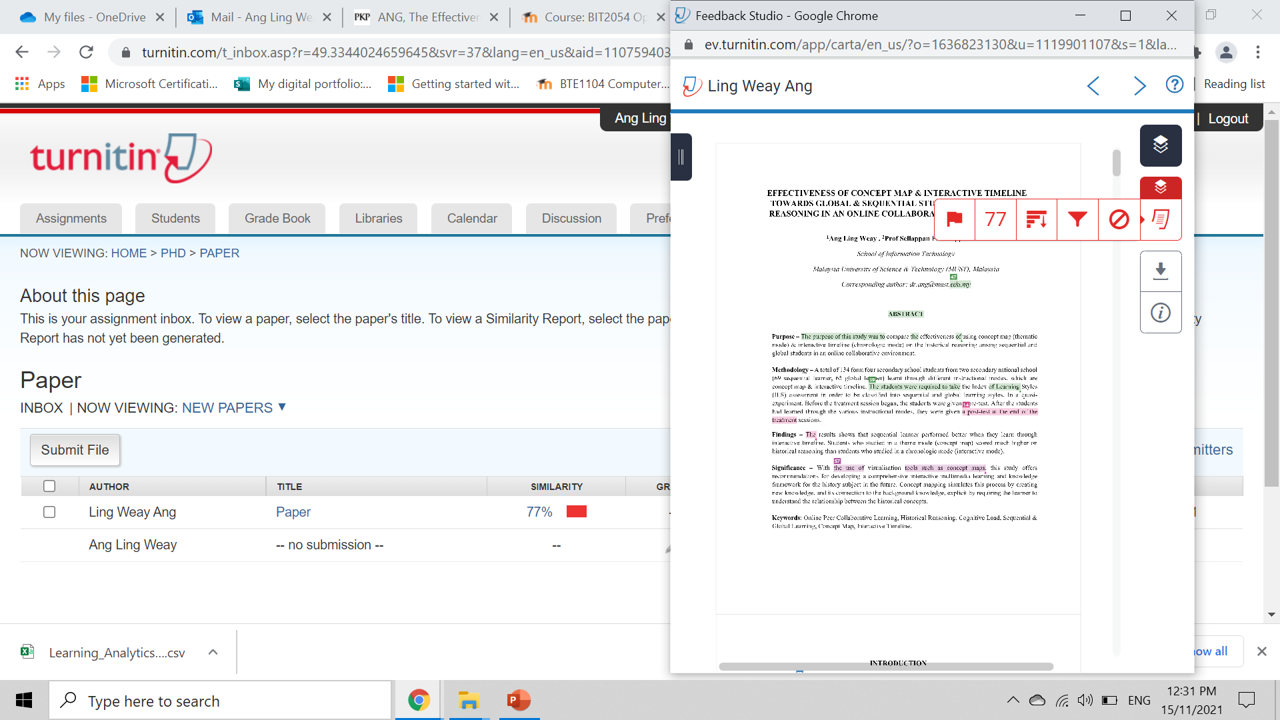Click the red similarity color bar
The height and width of the screenshot is (720, 1280).
click(x=576, y=512)
